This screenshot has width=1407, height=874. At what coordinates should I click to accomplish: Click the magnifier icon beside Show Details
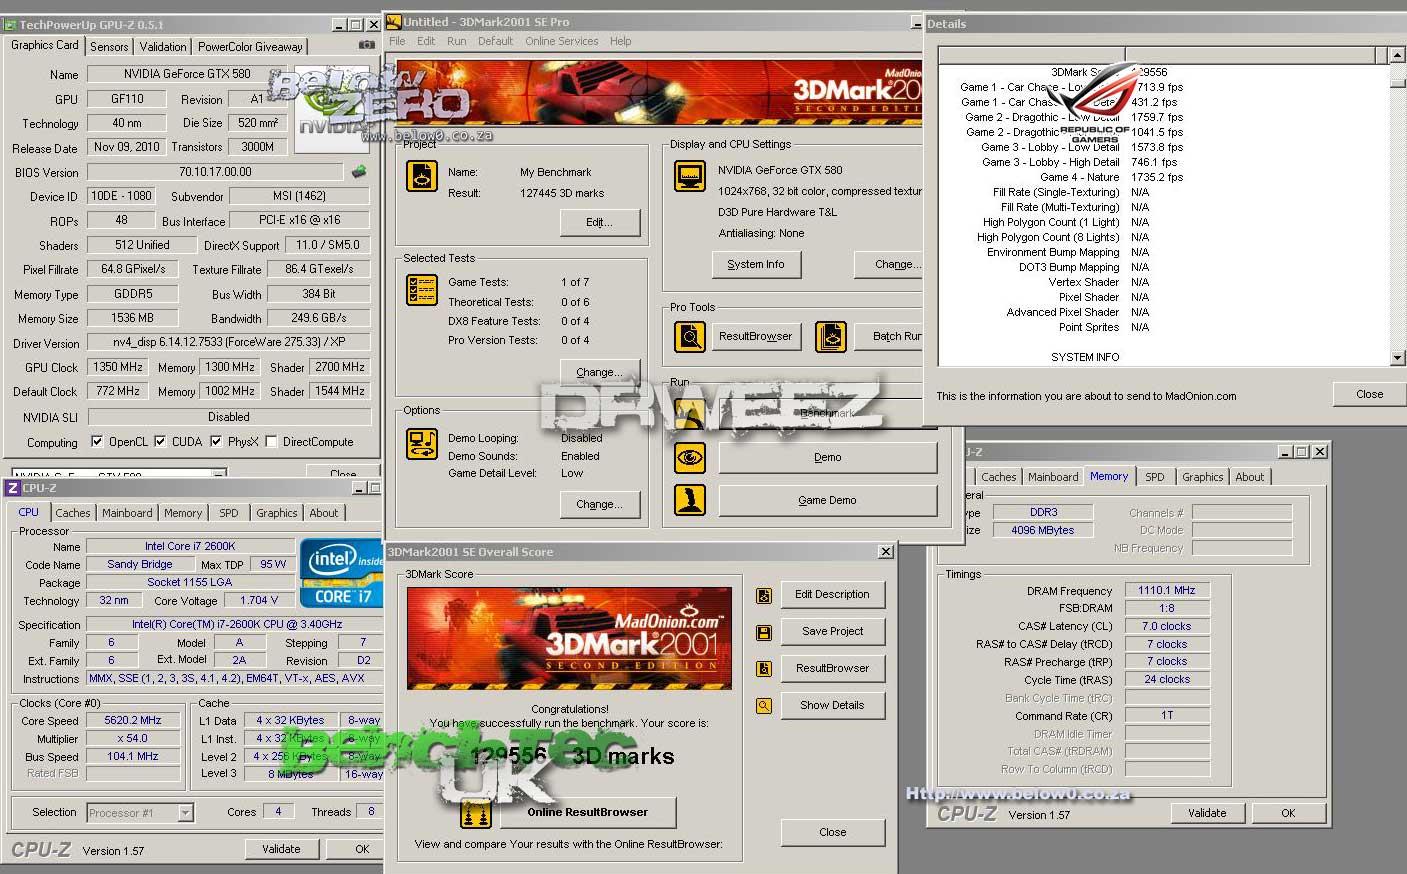click(x=763, y=706)
